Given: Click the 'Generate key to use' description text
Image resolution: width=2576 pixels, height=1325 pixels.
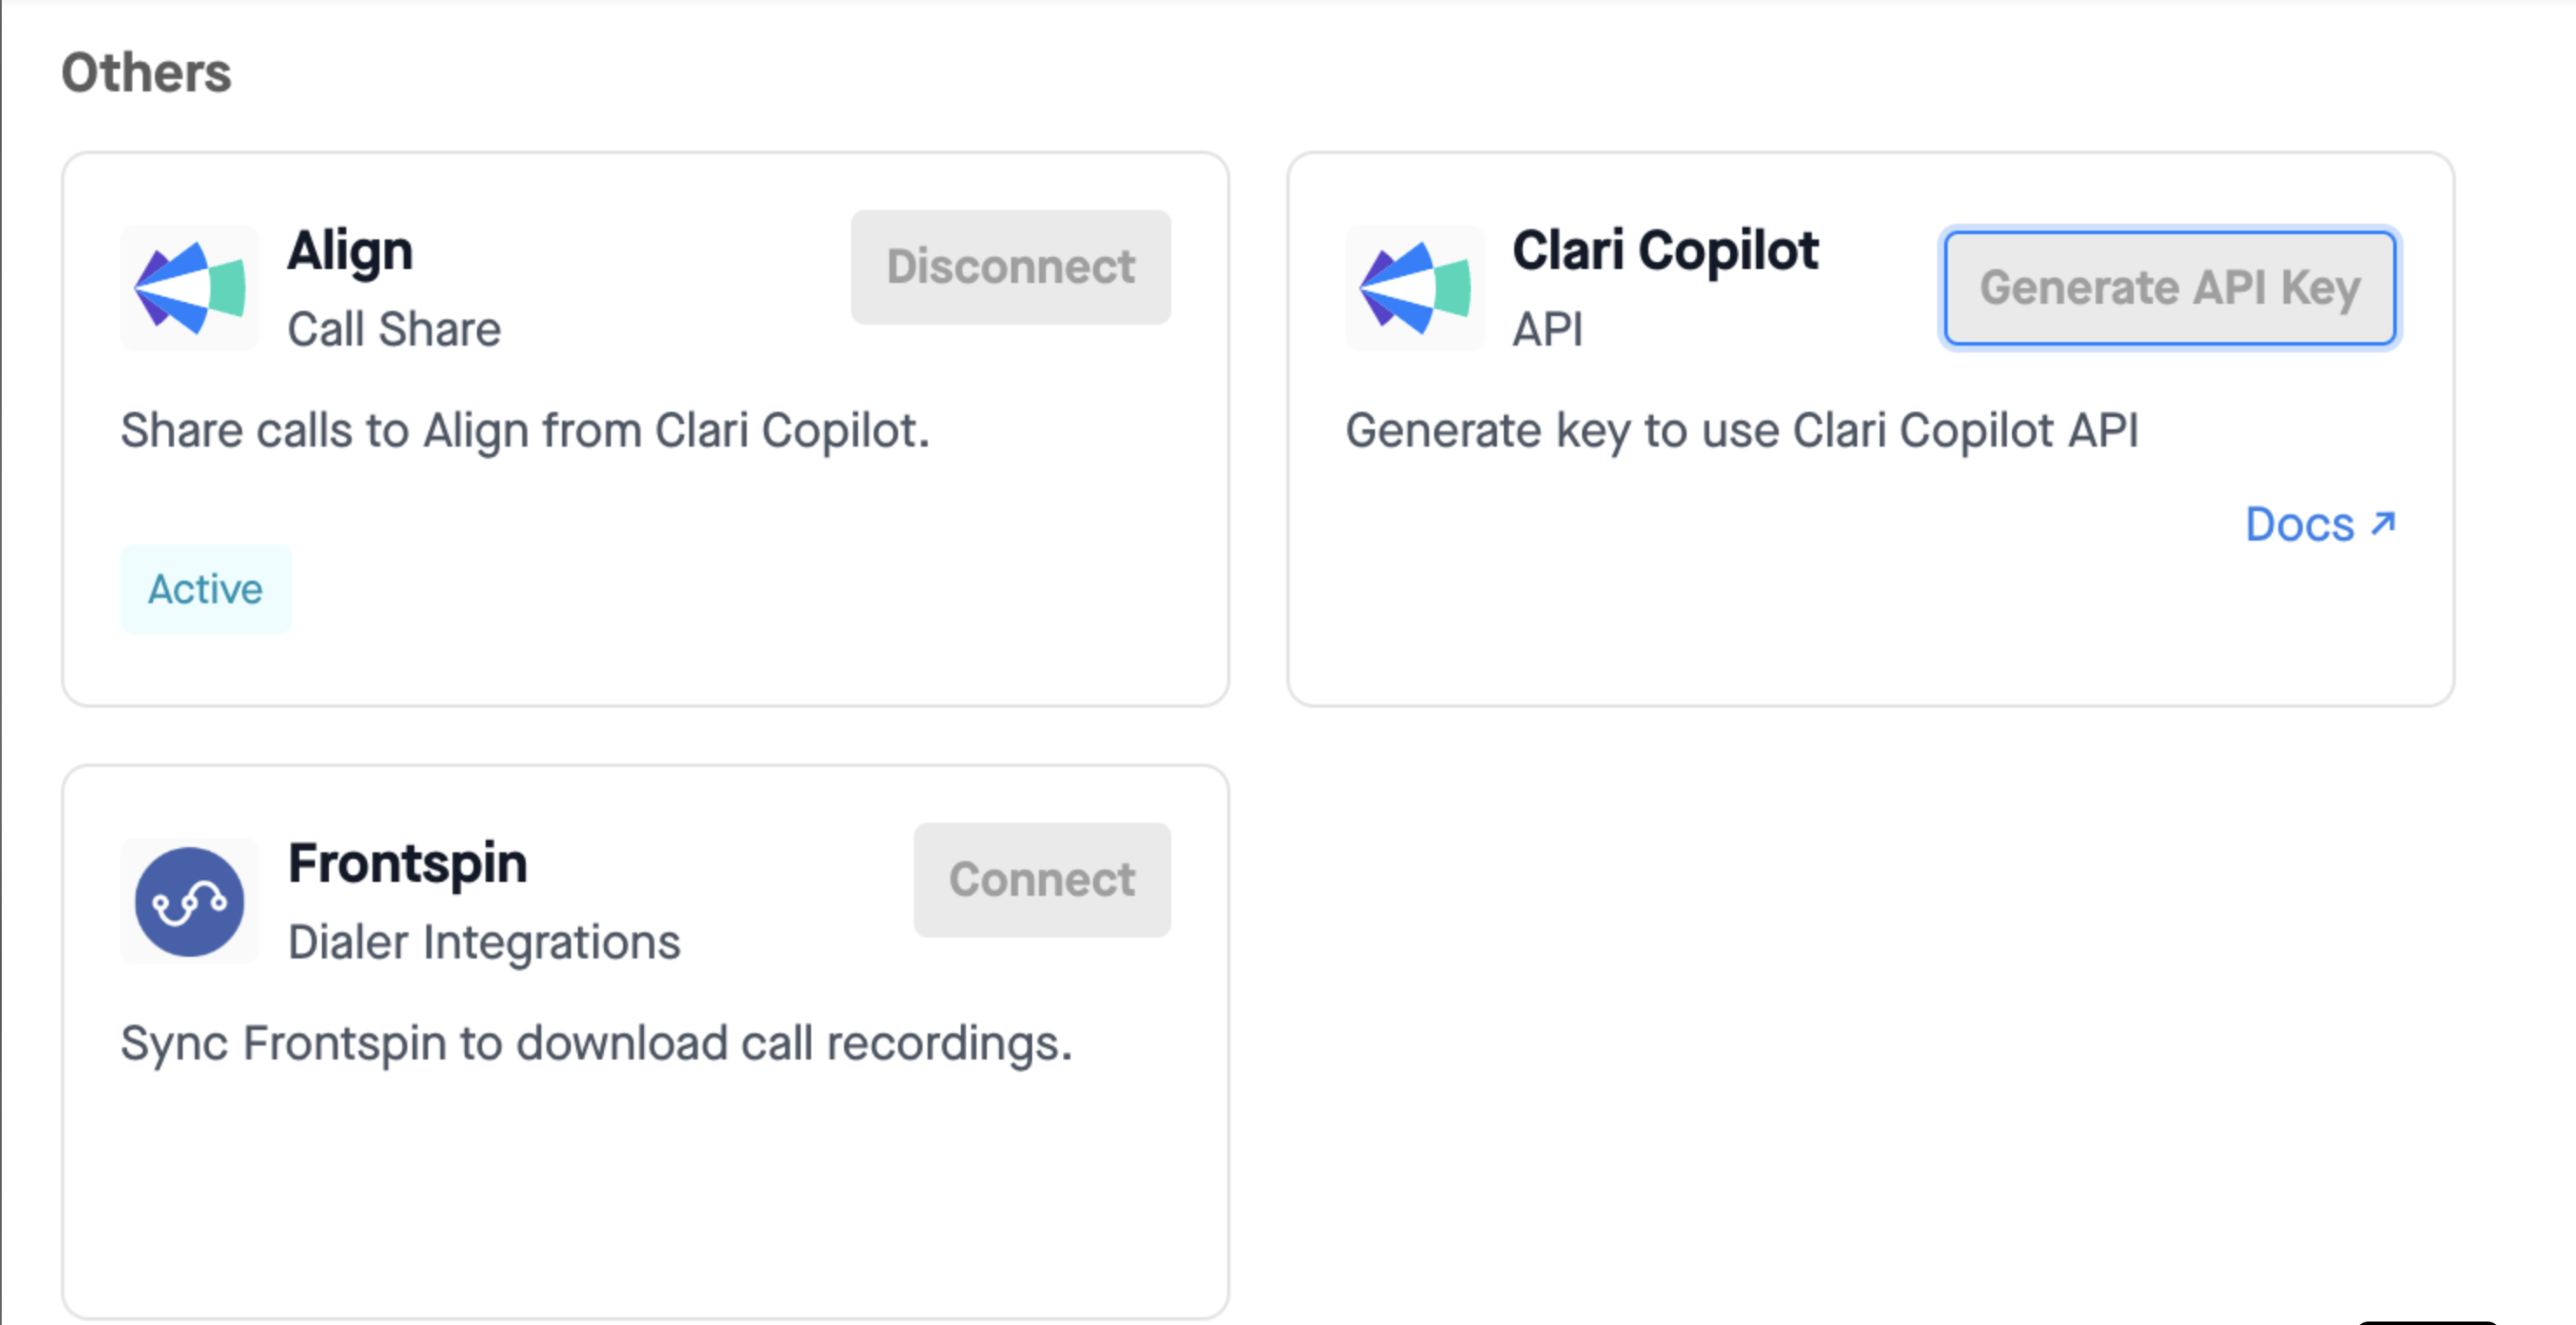Looking at the screenshot, I should [1741, 431].
